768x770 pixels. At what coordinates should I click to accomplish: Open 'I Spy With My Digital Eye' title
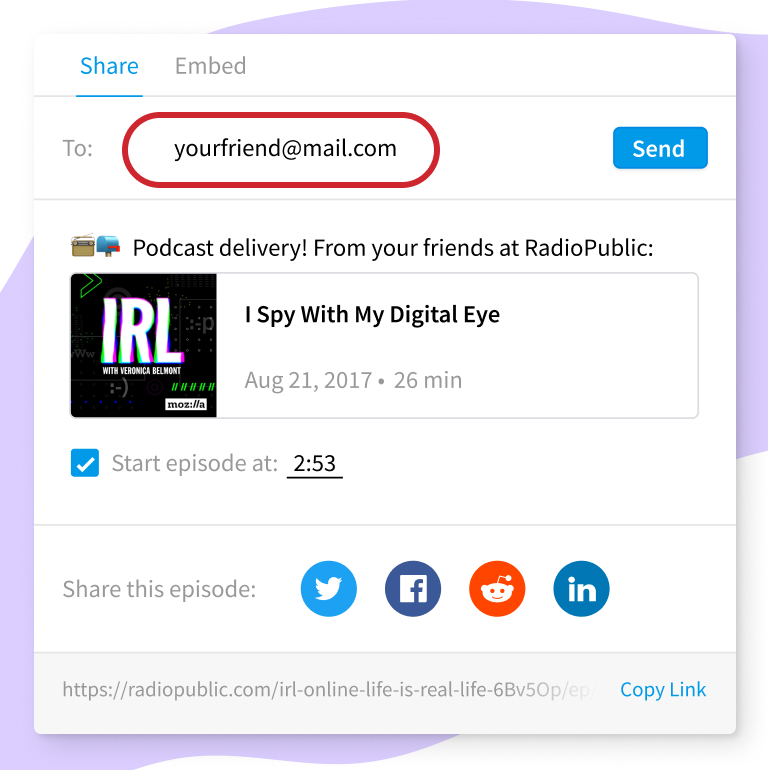(372, 314)
